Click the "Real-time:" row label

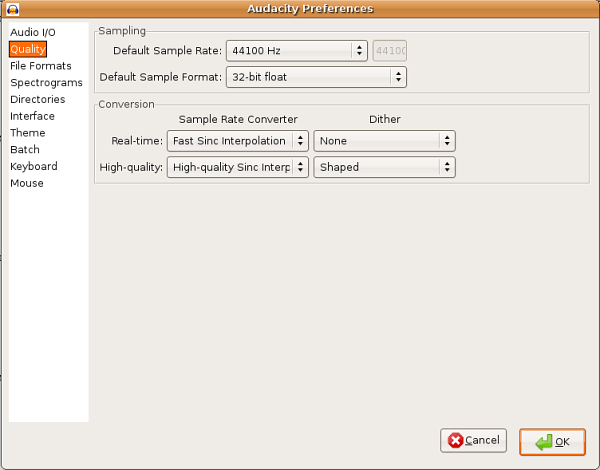(137, 141)
